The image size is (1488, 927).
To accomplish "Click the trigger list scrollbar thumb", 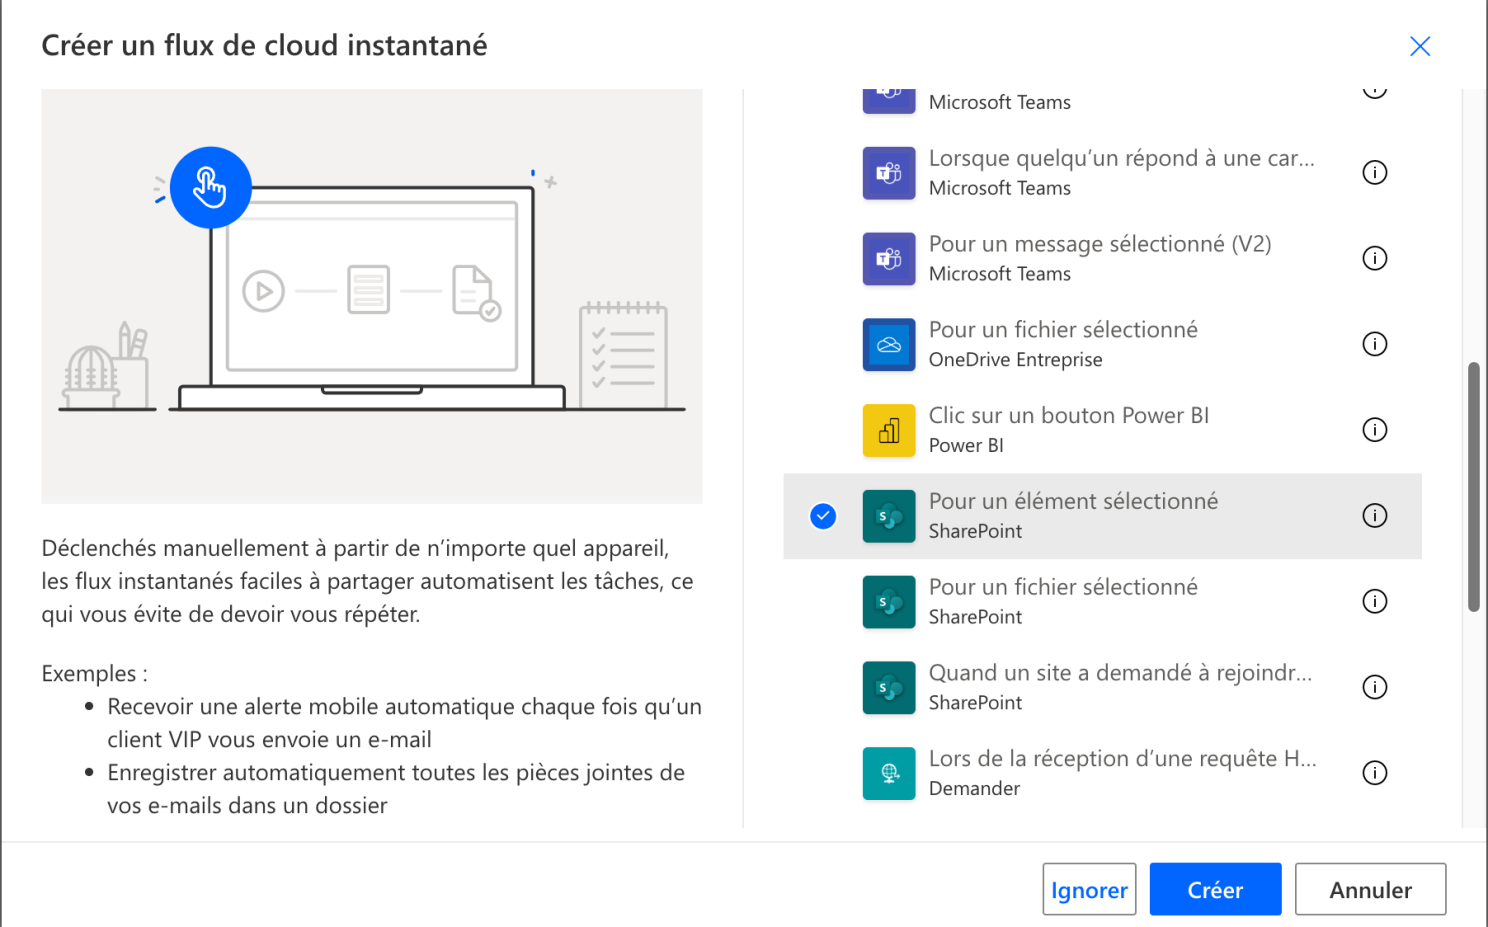I will tap(1473, 487).
